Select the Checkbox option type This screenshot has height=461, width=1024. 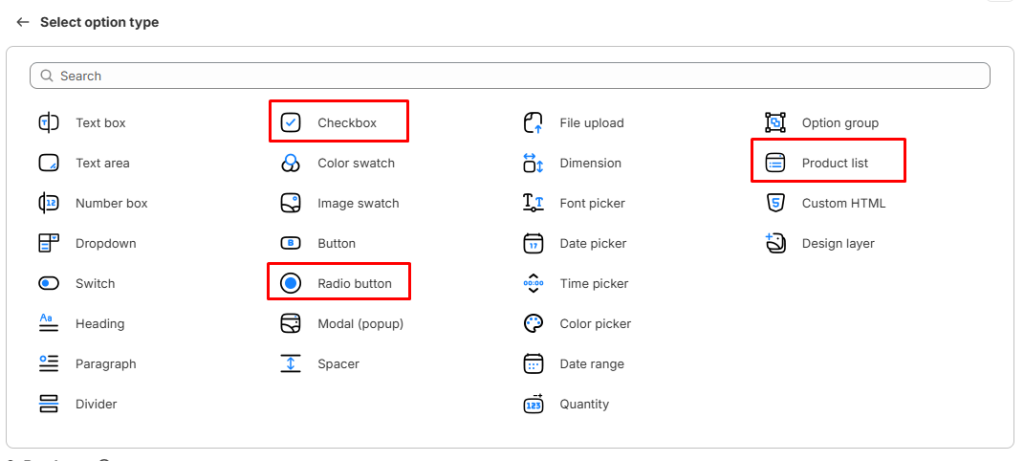(x=346, y=123)
